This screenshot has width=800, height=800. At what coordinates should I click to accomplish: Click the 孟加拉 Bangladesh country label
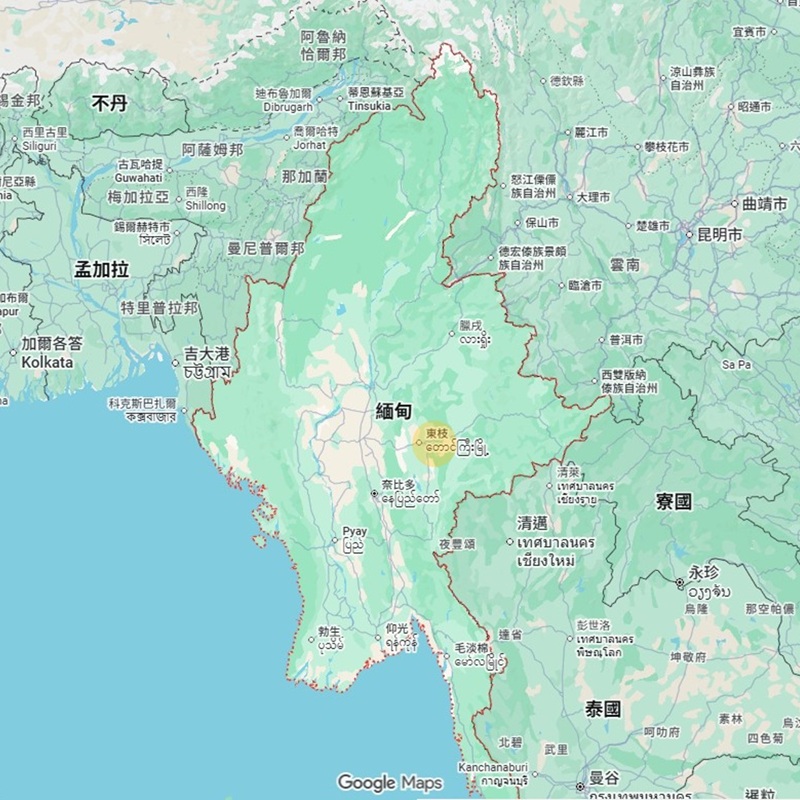tap(102, 269)
